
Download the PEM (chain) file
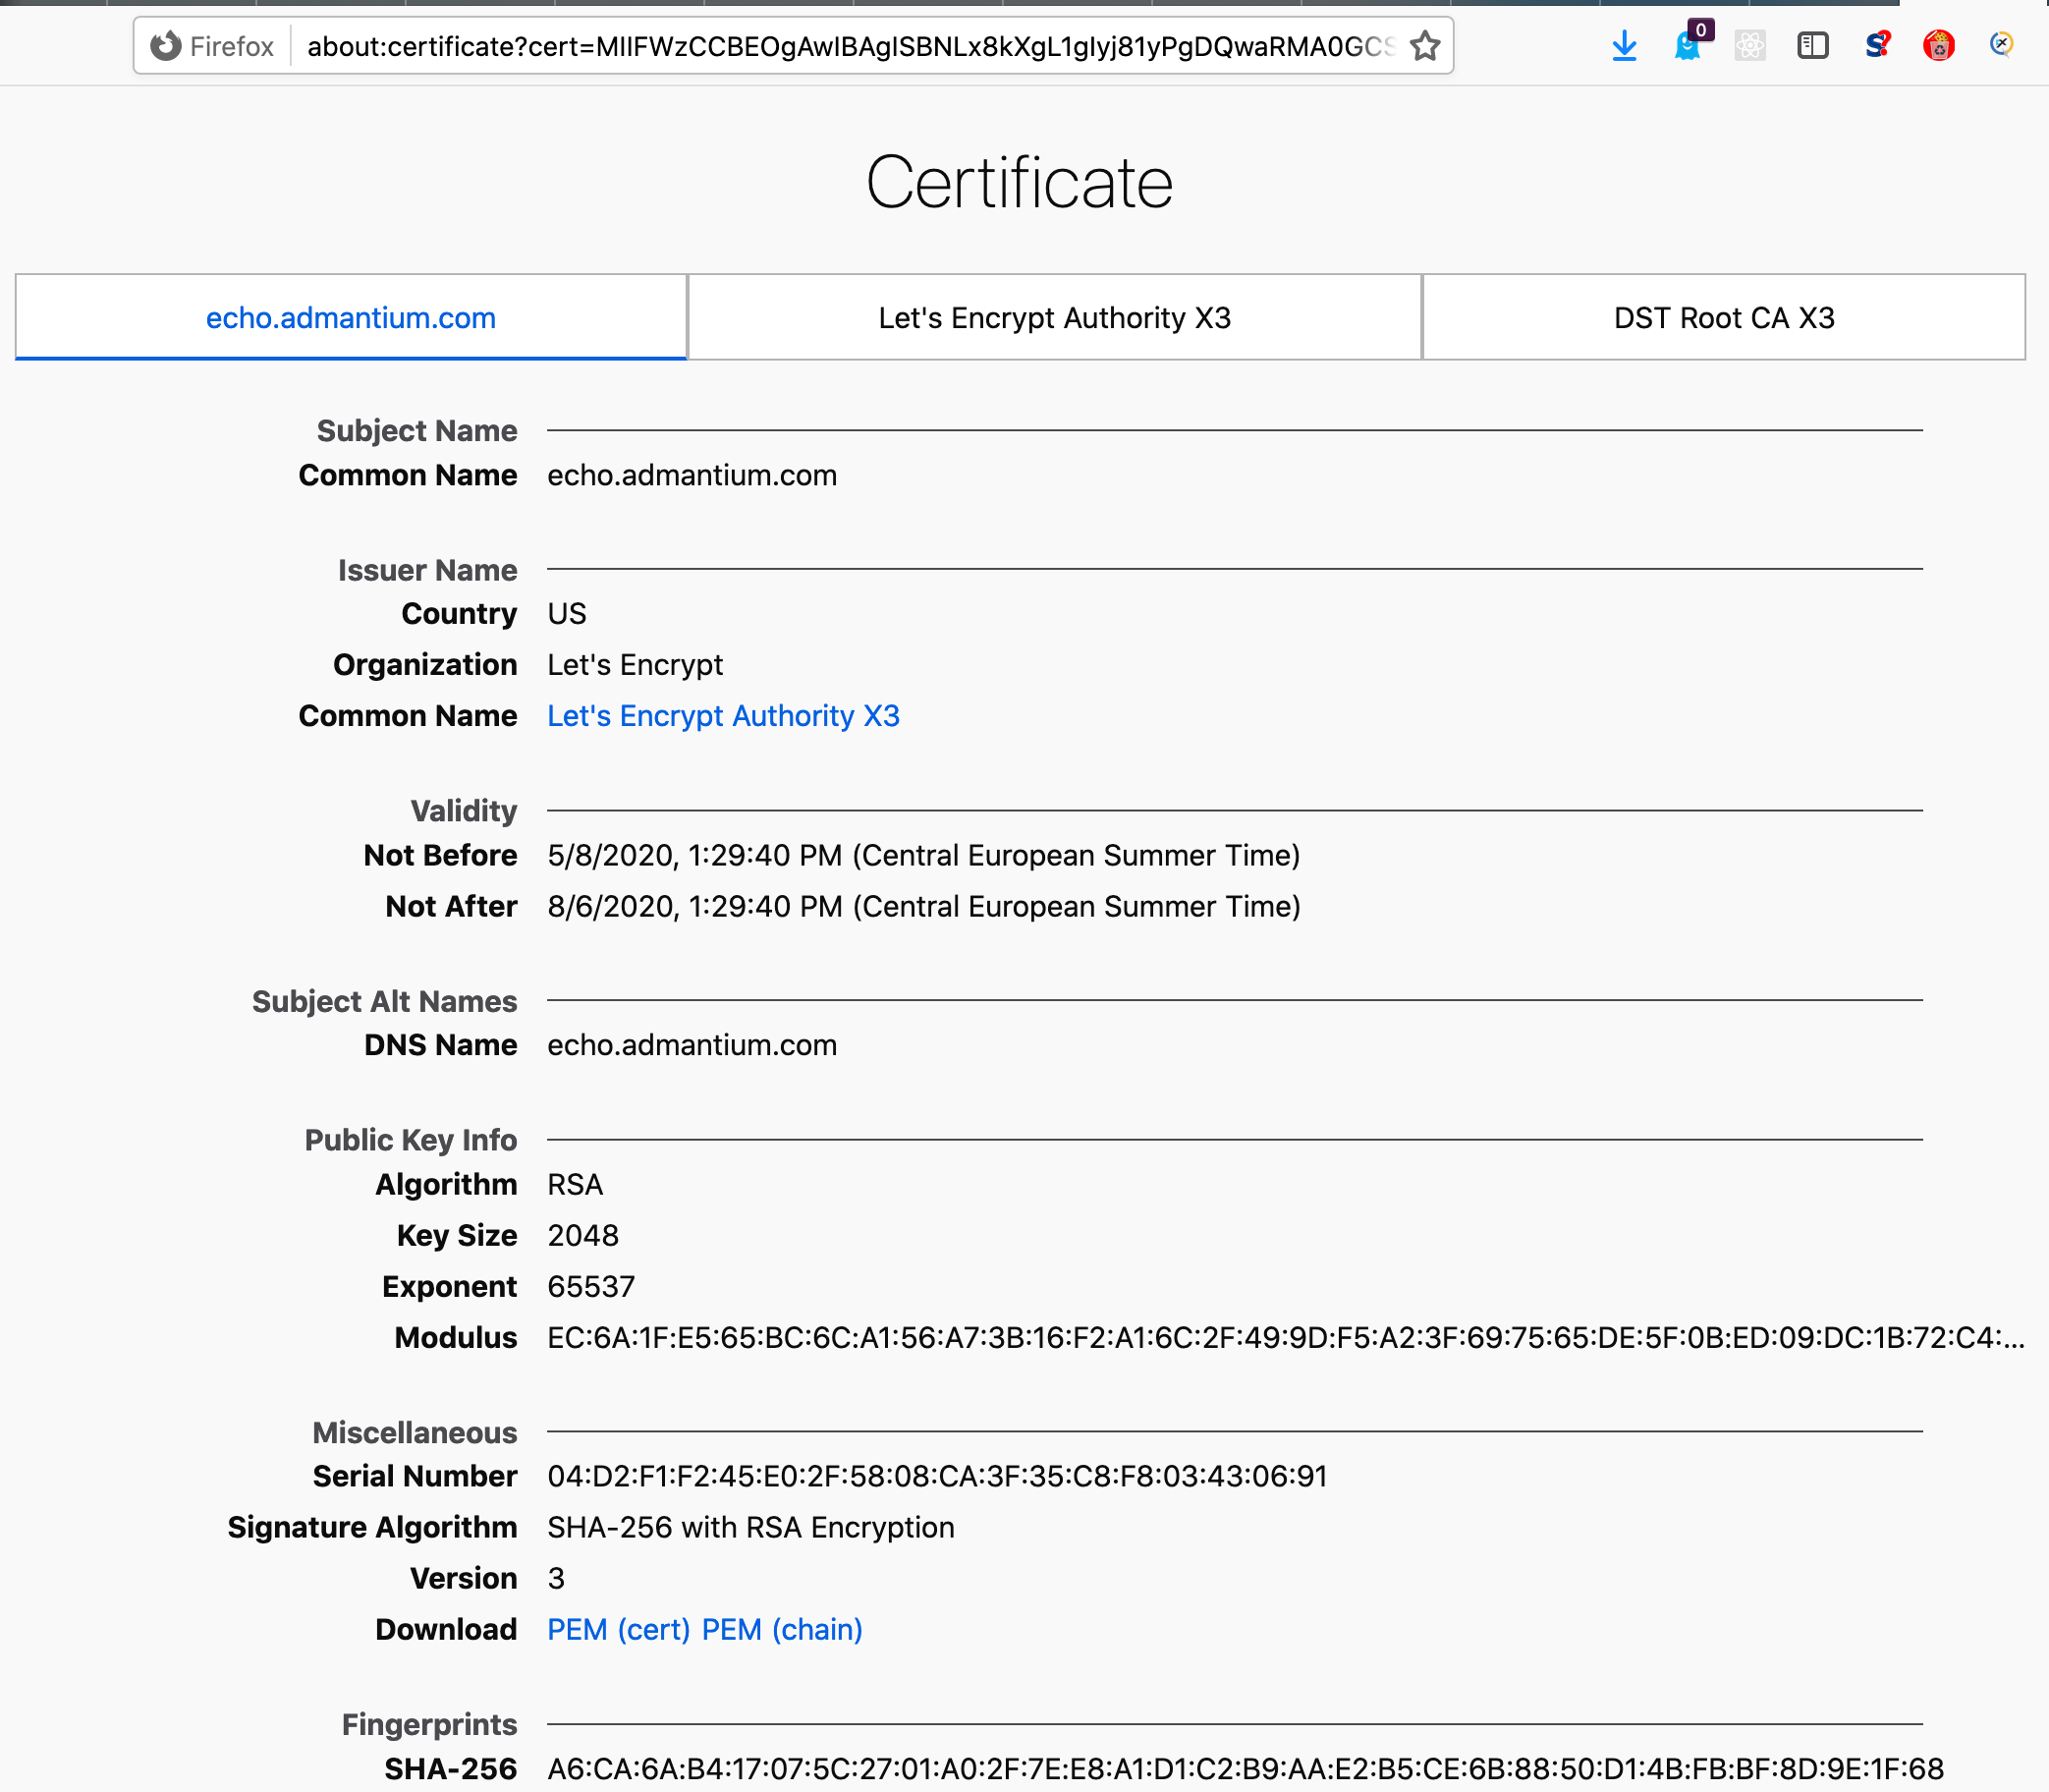[x=782, y=1630]
